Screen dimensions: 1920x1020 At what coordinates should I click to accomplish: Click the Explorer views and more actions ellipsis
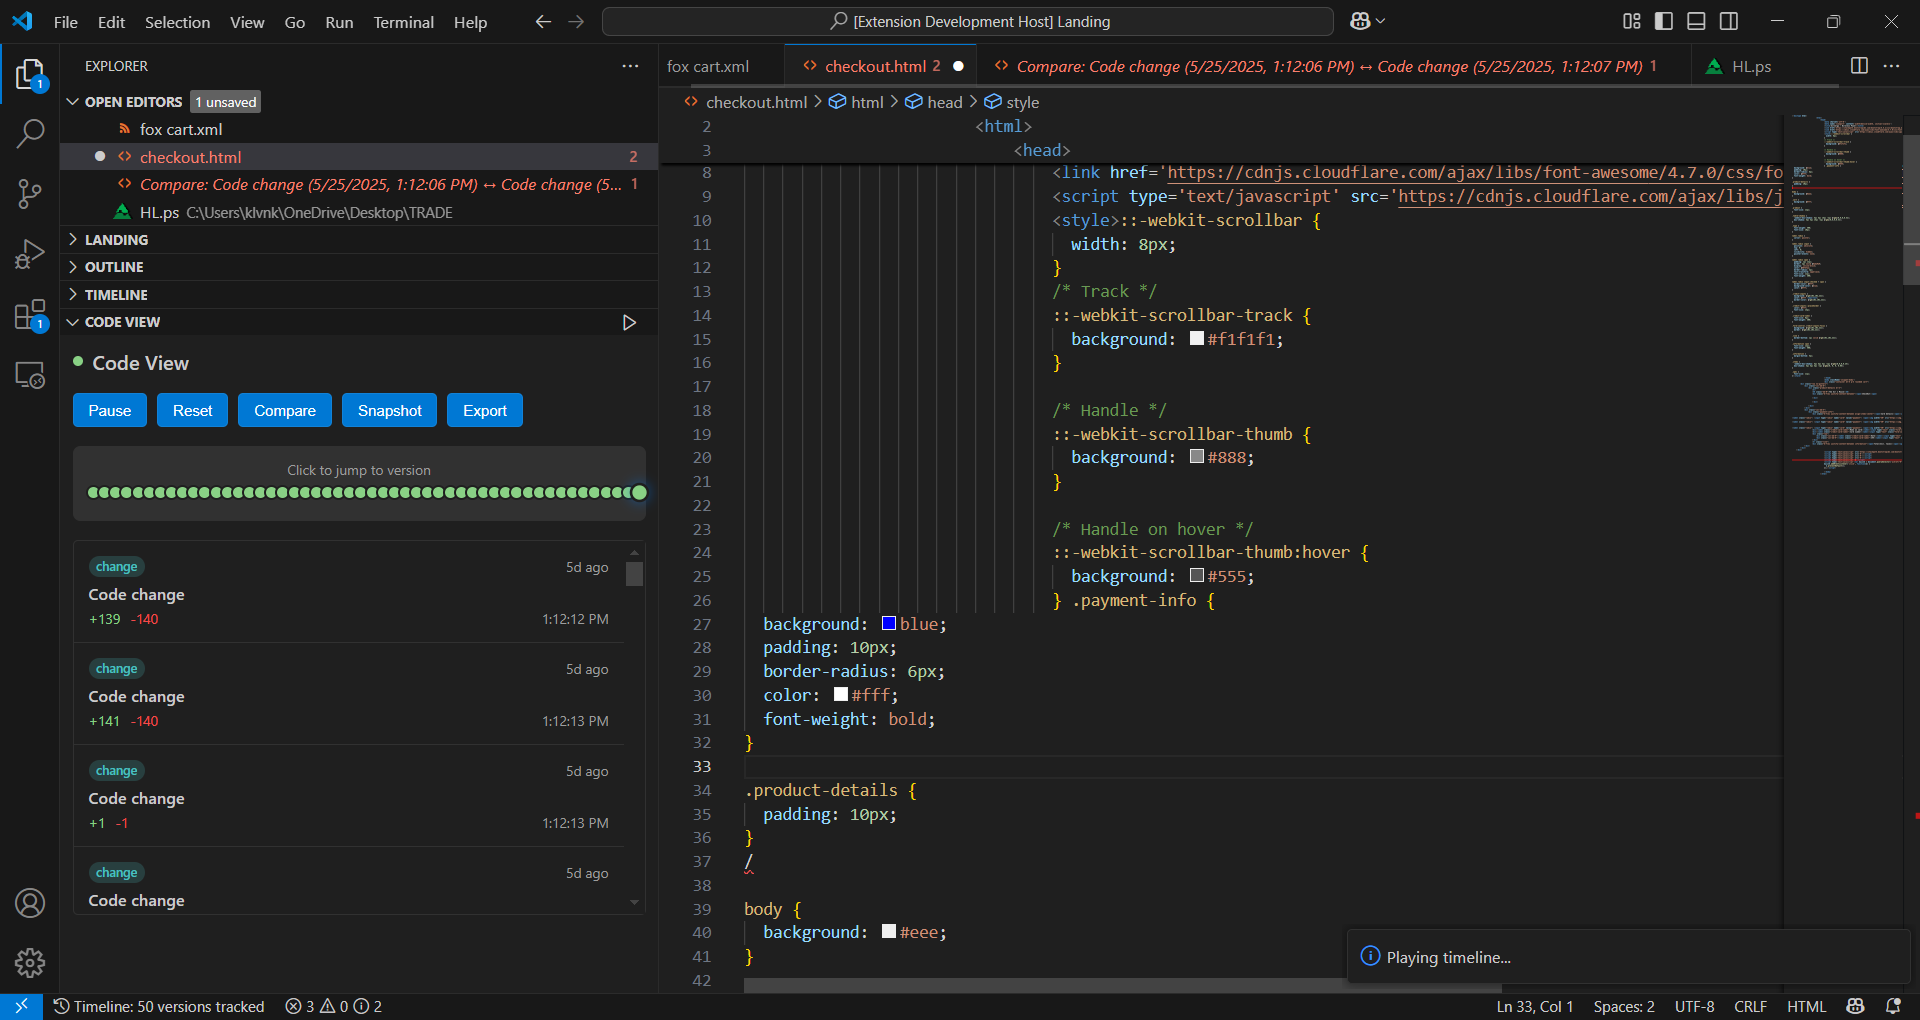click(630, 66)
